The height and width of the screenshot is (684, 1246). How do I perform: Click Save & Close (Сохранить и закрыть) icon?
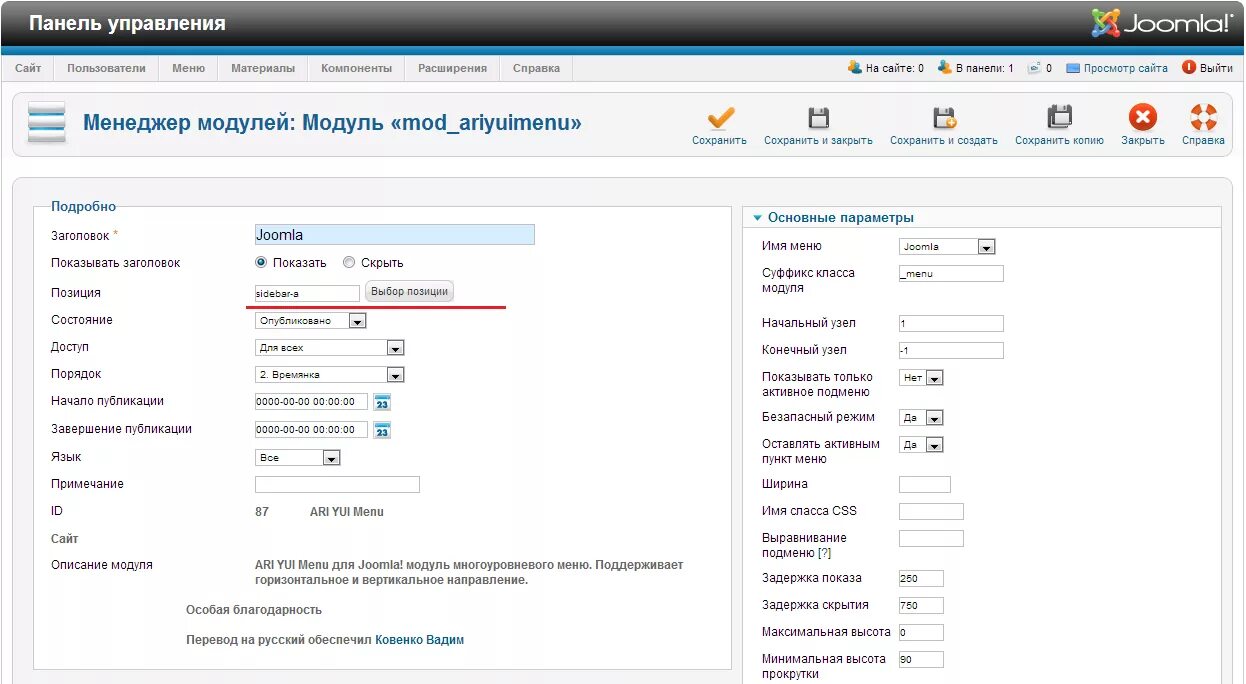point(818,117)
